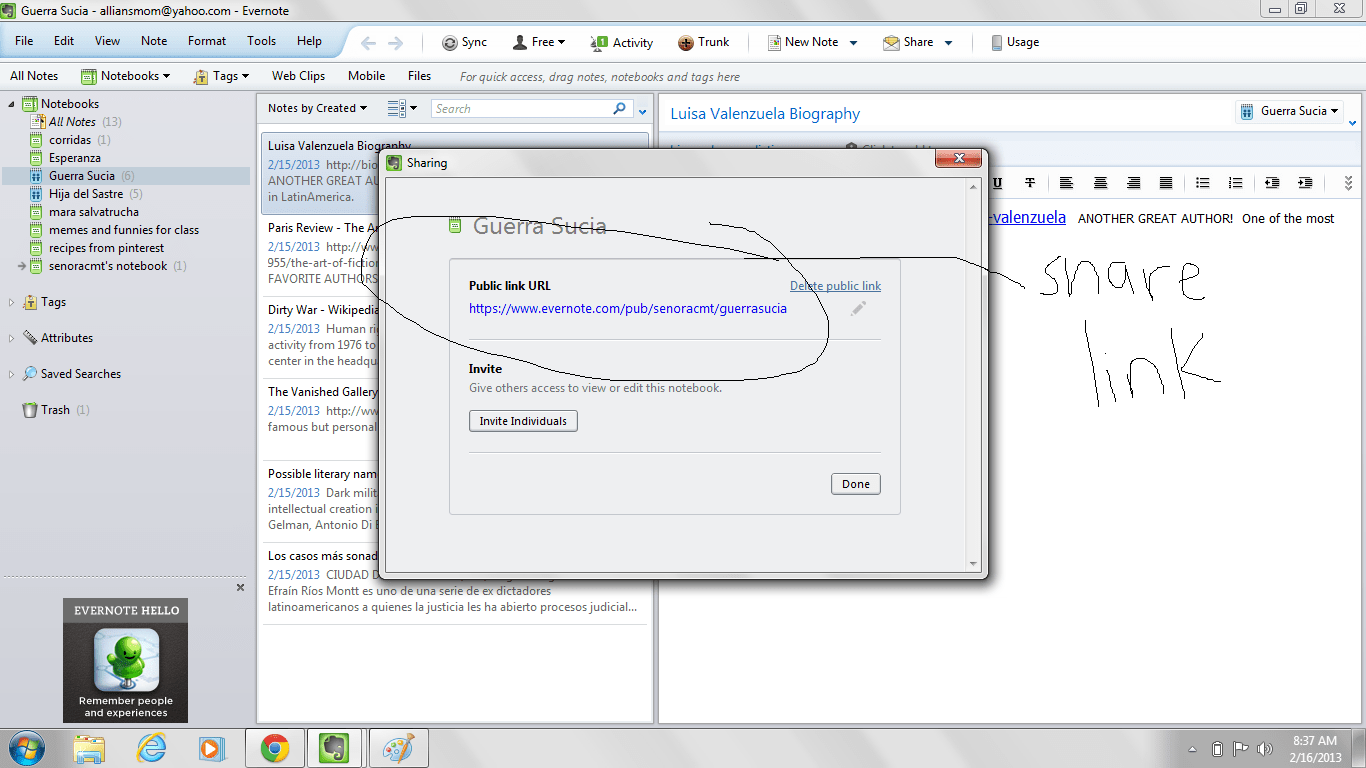Open the Web Clips shortcut
This screenshot has height=768, width=1366.
pos(298,76)
